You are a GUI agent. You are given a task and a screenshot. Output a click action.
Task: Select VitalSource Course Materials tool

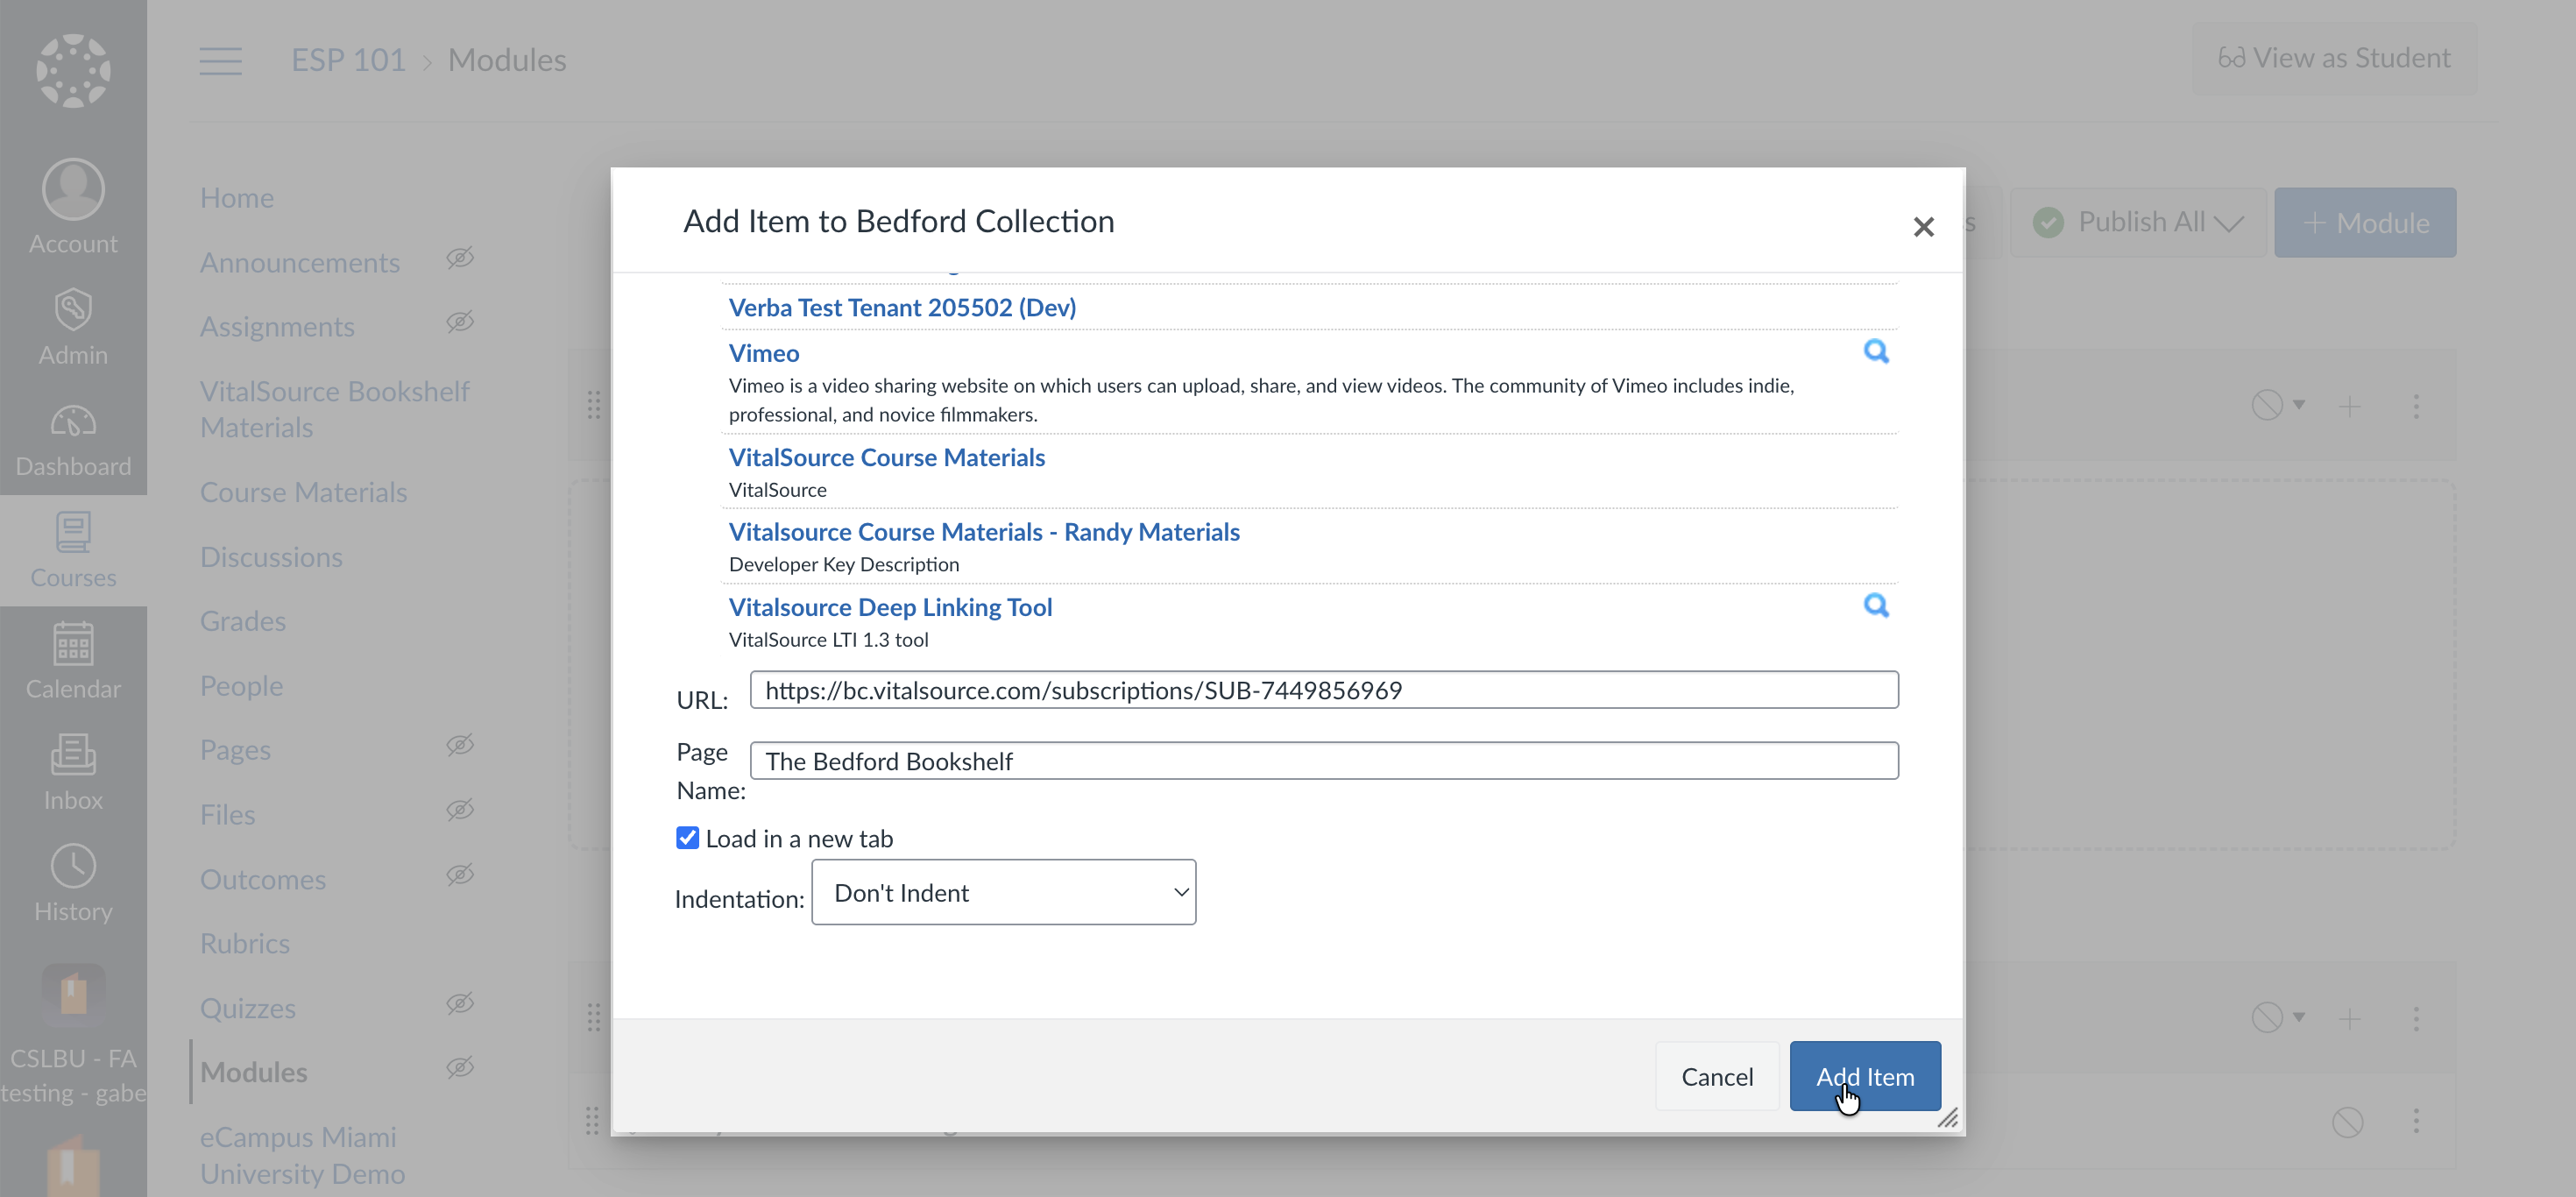click(x=887, y=457)
